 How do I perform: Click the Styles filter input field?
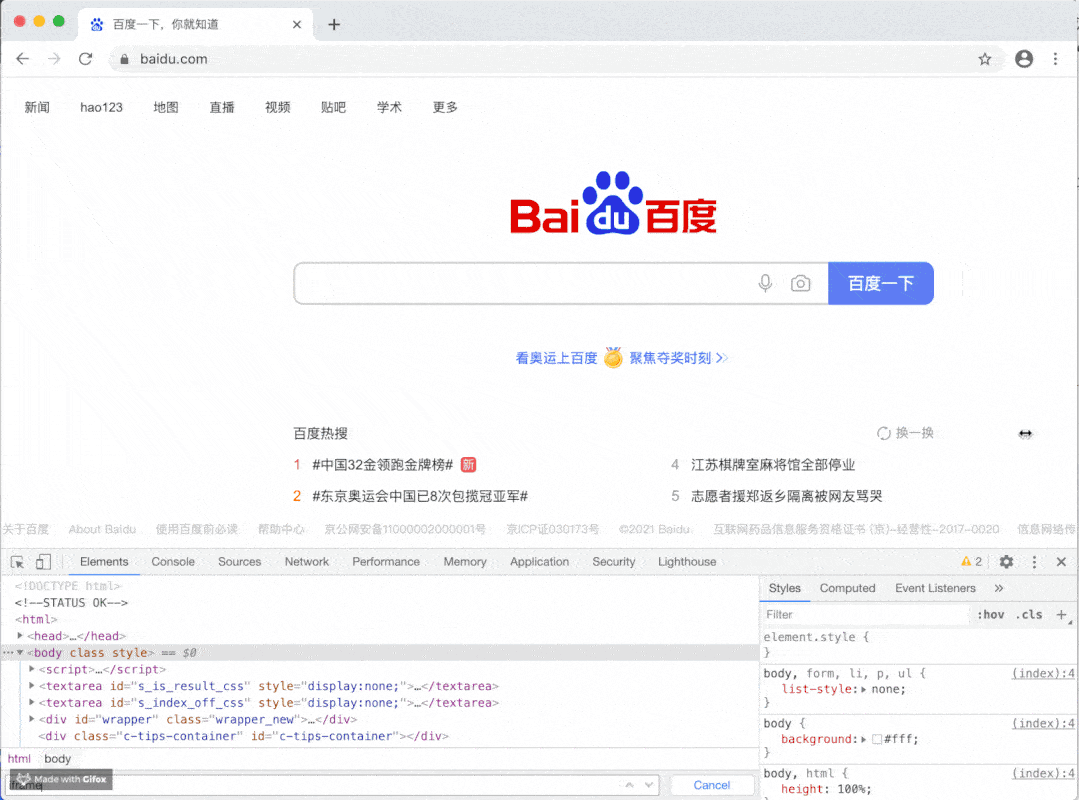click(865, 615)
